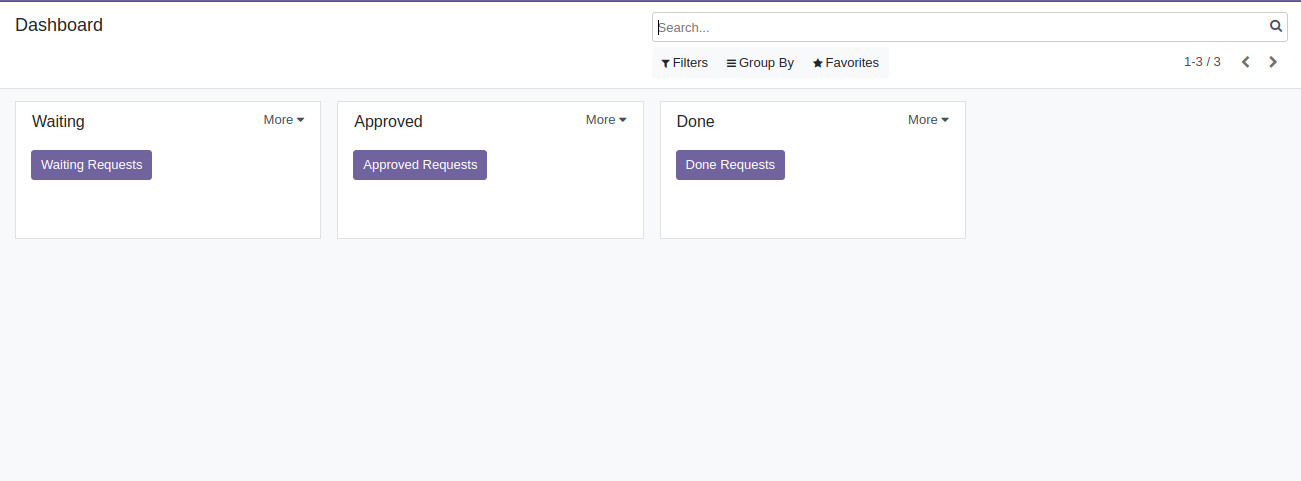
Task: Expand More in the Done card
Action: 928,120
